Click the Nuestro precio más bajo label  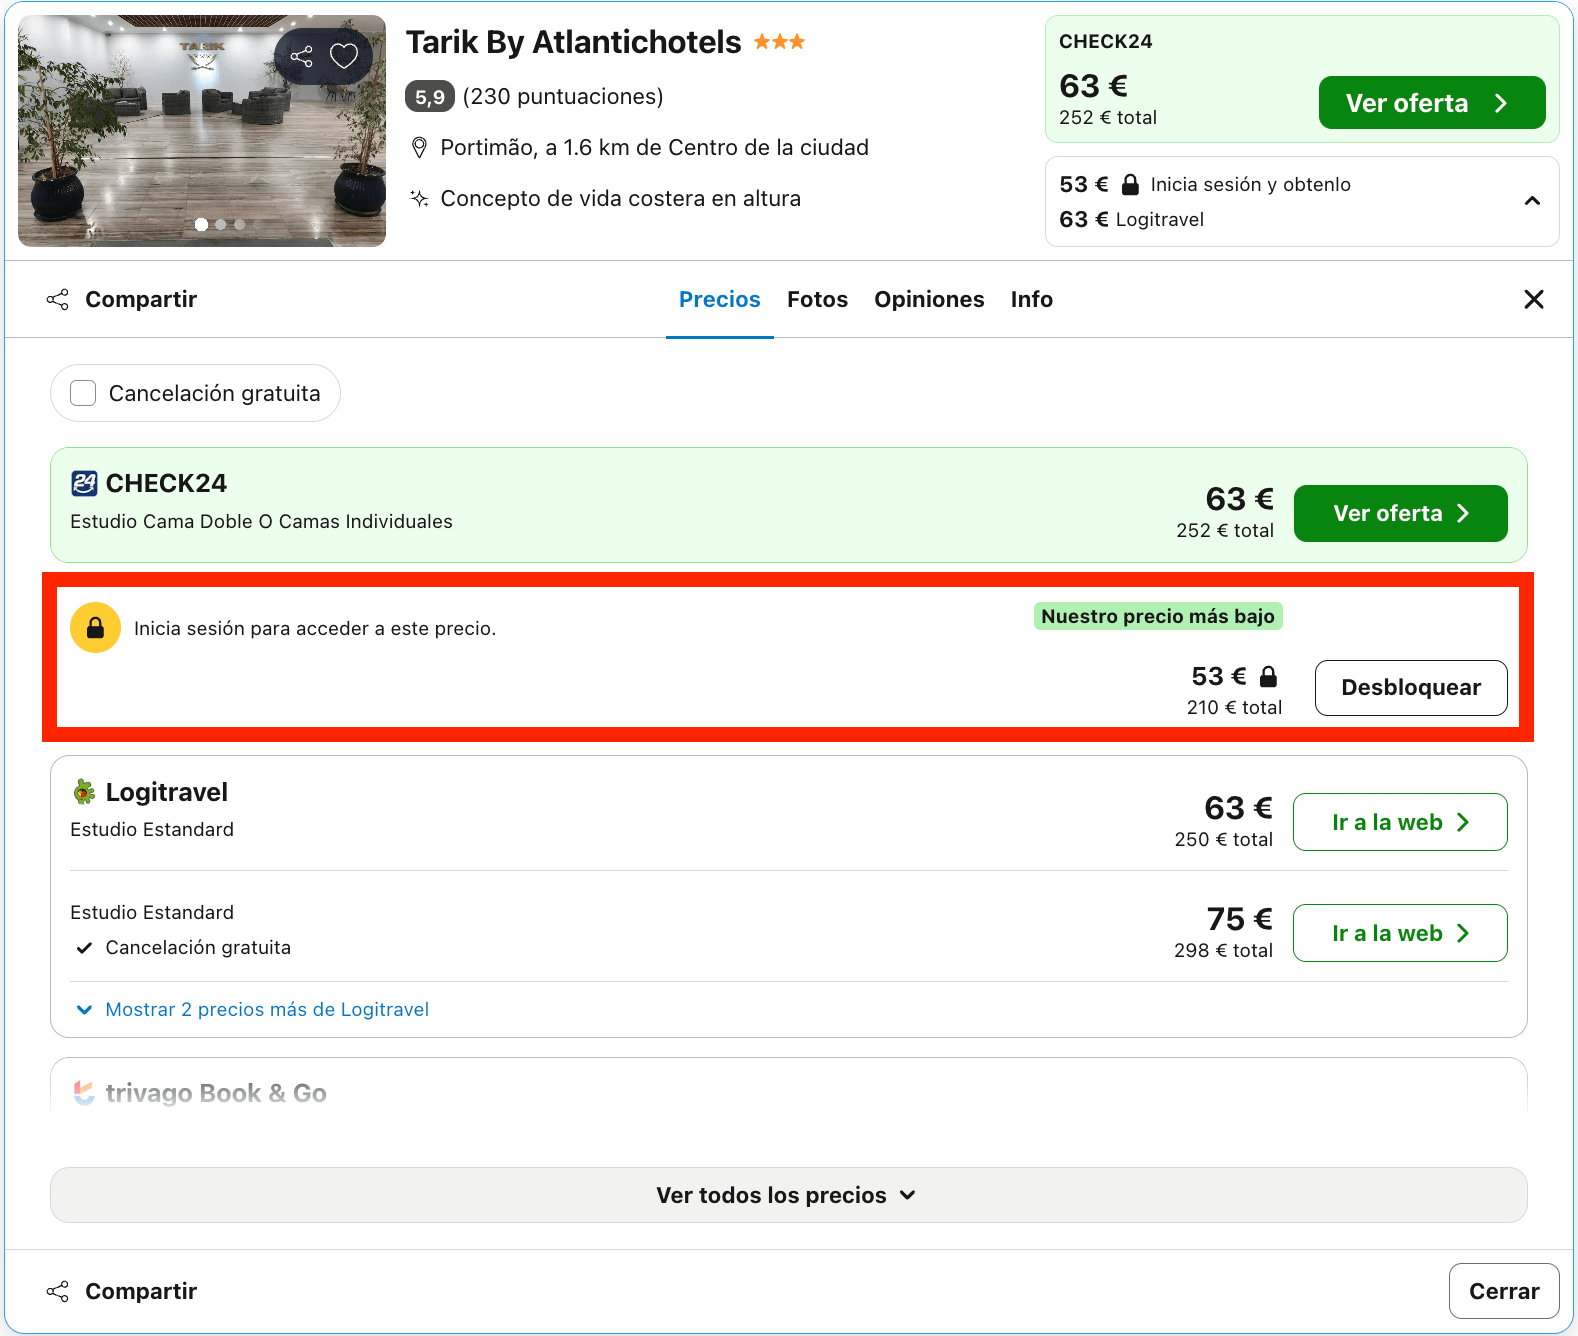coord(1157,616)
